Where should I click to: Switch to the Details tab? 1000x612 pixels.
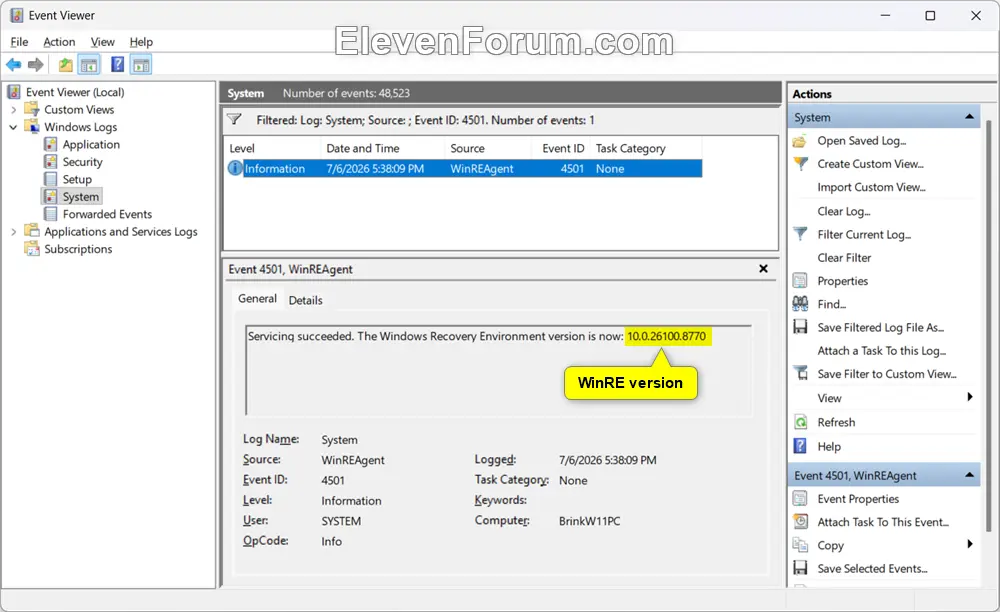click(305, 300)
